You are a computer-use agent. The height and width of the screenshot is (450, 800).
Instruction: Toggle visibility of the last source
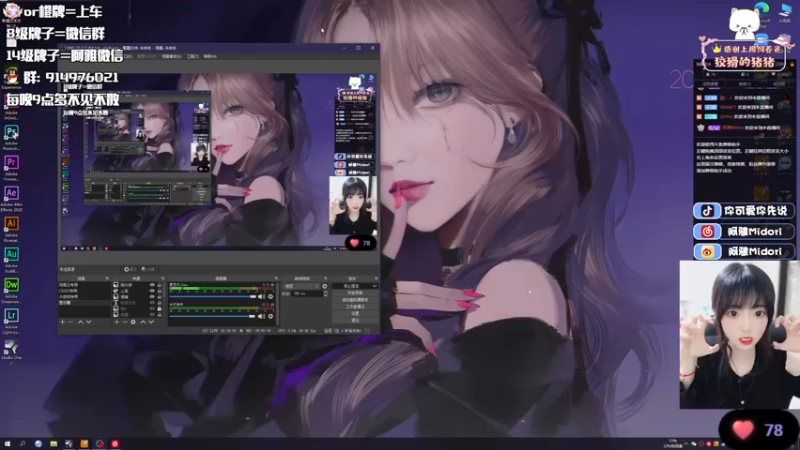tap(152, 314)
